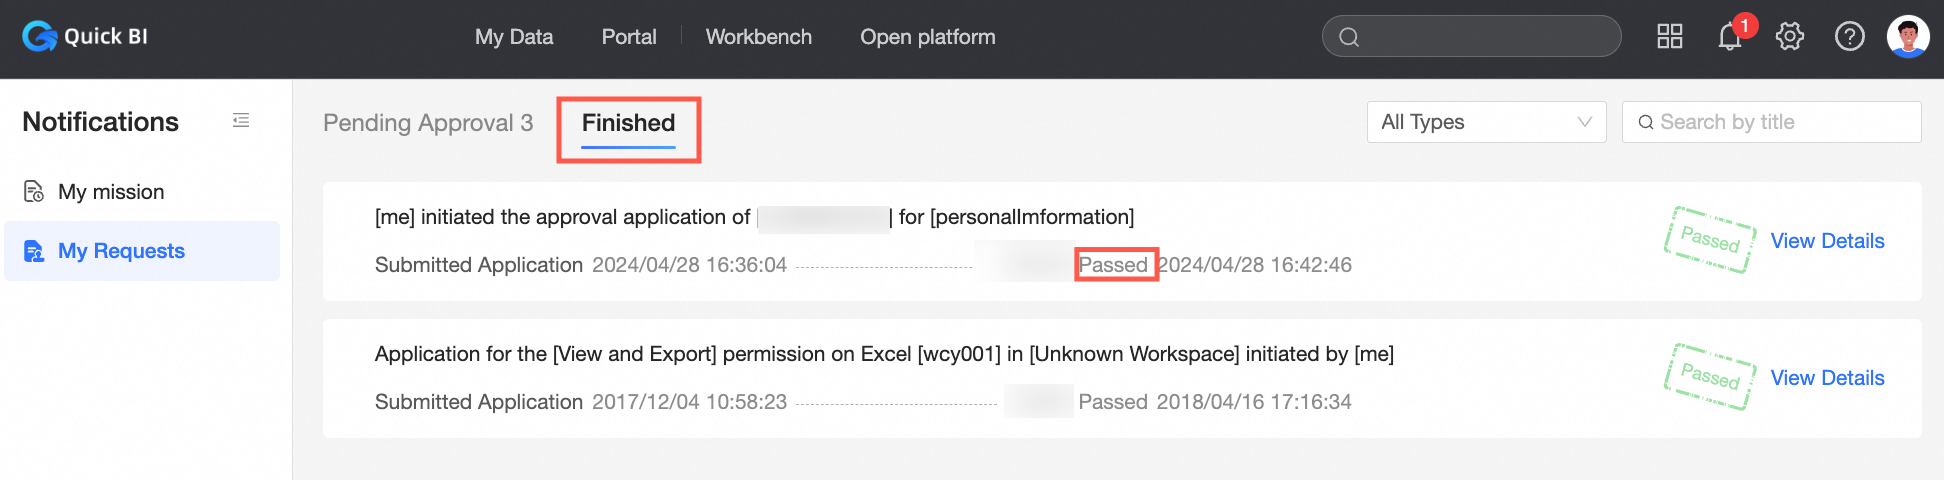Screen dimensions: 1944x480
Task: Open the My Data menu
Action: (x=514, y=37)
